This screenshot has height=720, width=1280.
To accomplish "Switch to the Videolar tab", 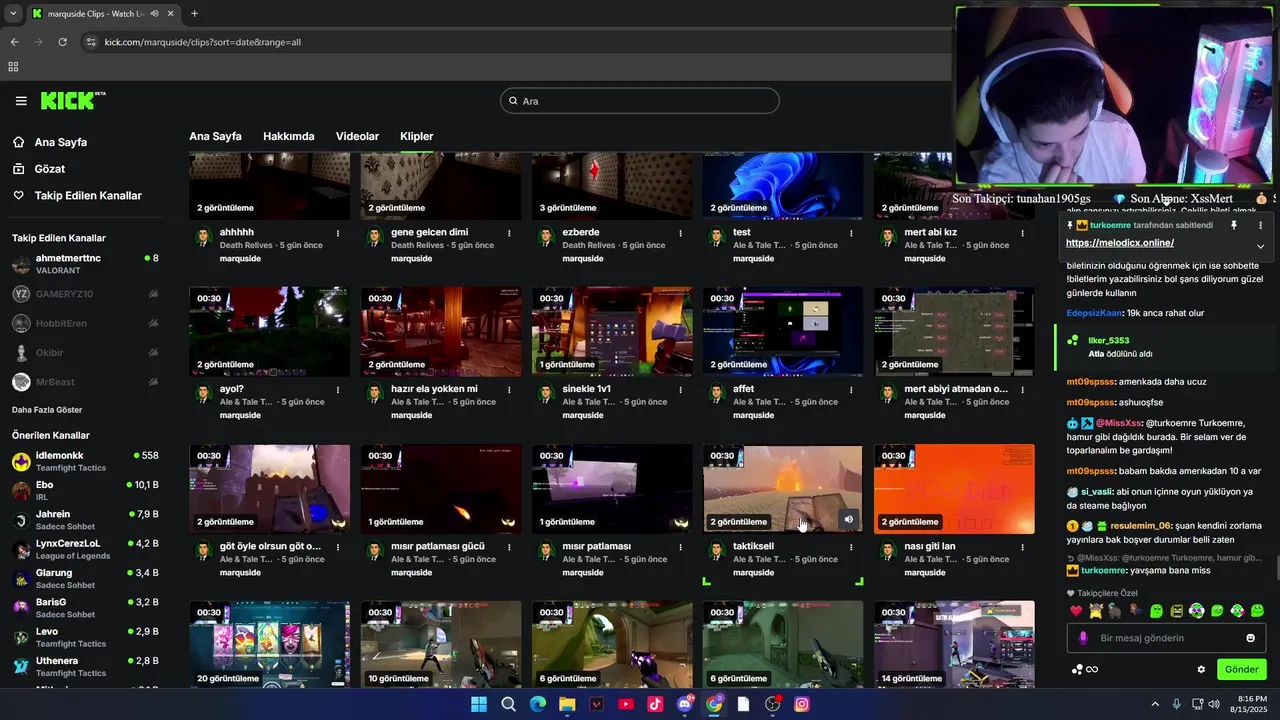I will [x=357, y=136].
